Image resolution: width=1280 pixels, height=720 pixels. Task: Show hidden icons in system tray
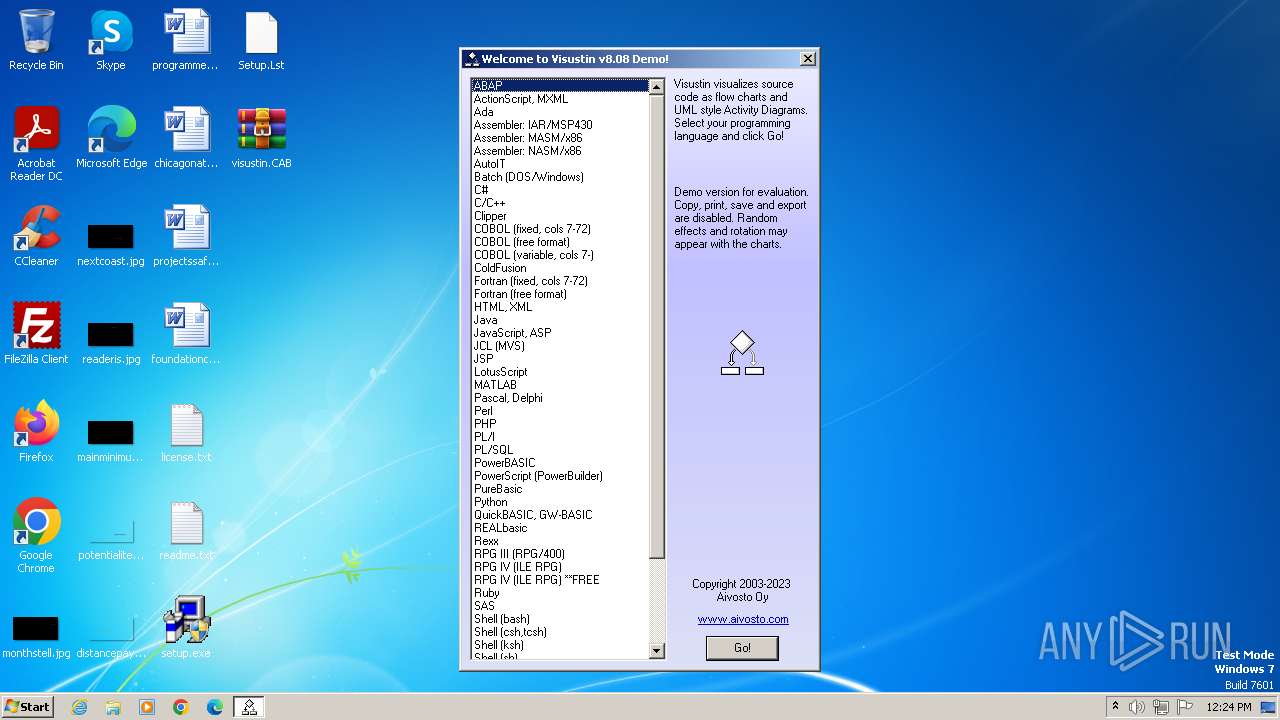[x=1115, y=707]
